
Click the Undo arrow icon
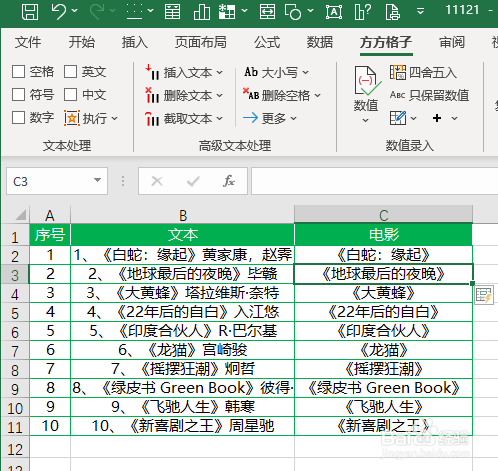point(59,12)
